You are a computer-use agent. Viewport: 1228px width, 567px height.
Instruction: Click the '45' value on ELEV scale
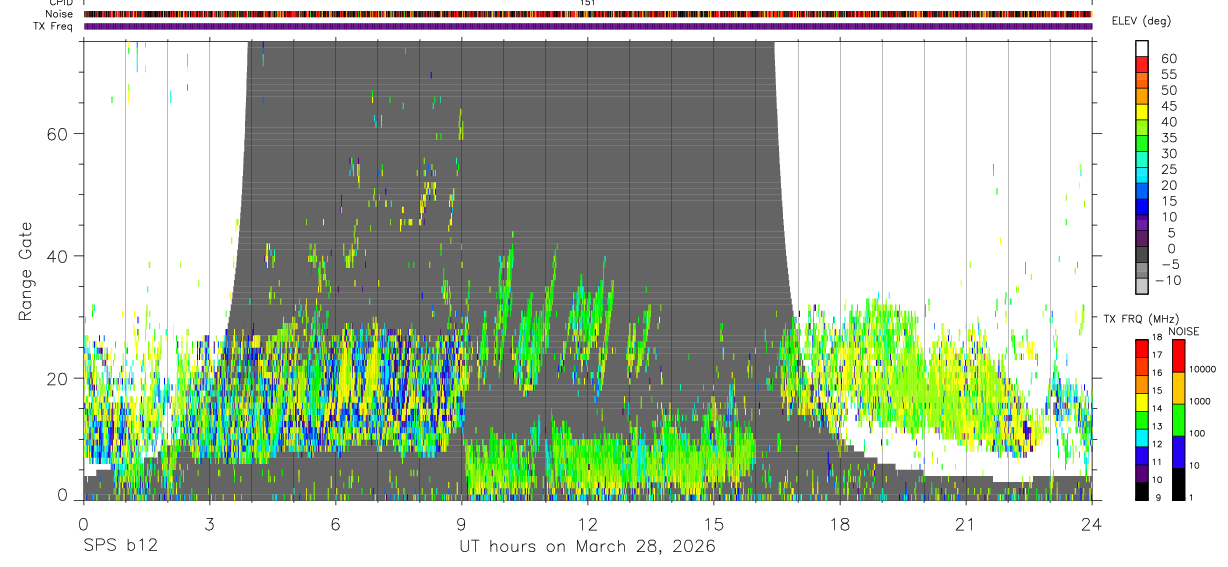click(x=1168, y=106)
